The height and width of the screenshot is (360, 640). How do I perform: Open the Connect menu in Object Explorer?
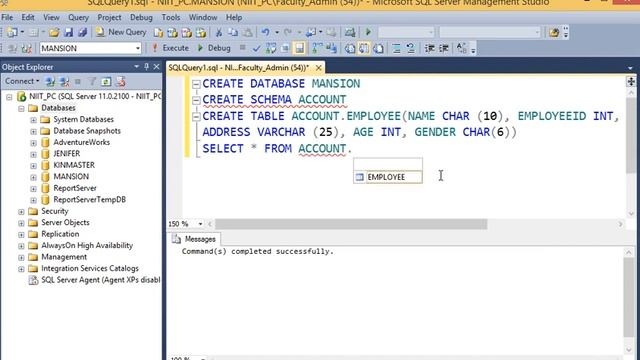coord(22,81)
